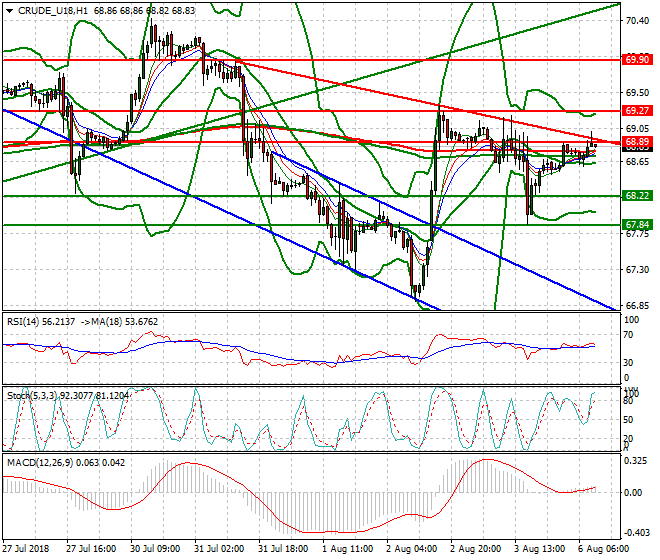
Task: Click the red 68.89 price level label
Action: (x=637, y=141)
